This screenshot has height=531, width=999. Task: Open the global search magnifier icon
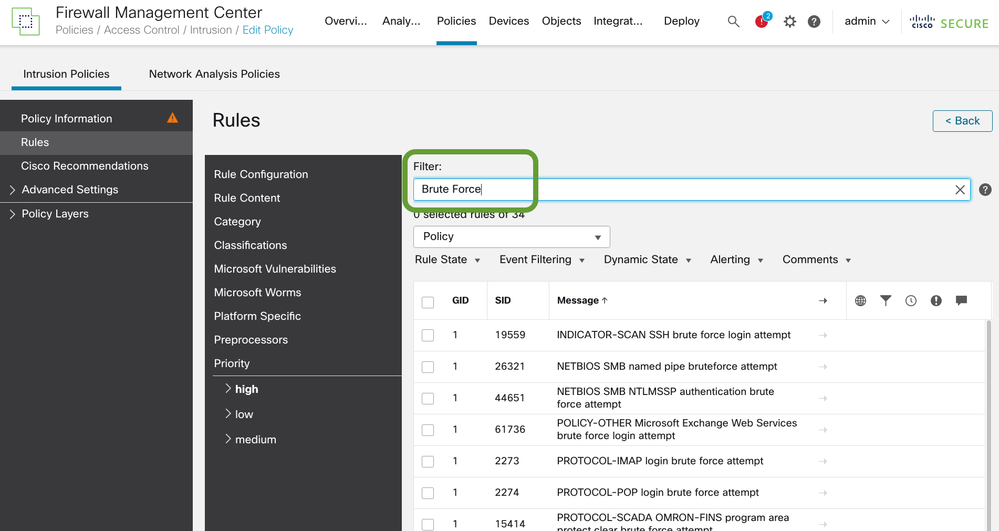point(733,22)
